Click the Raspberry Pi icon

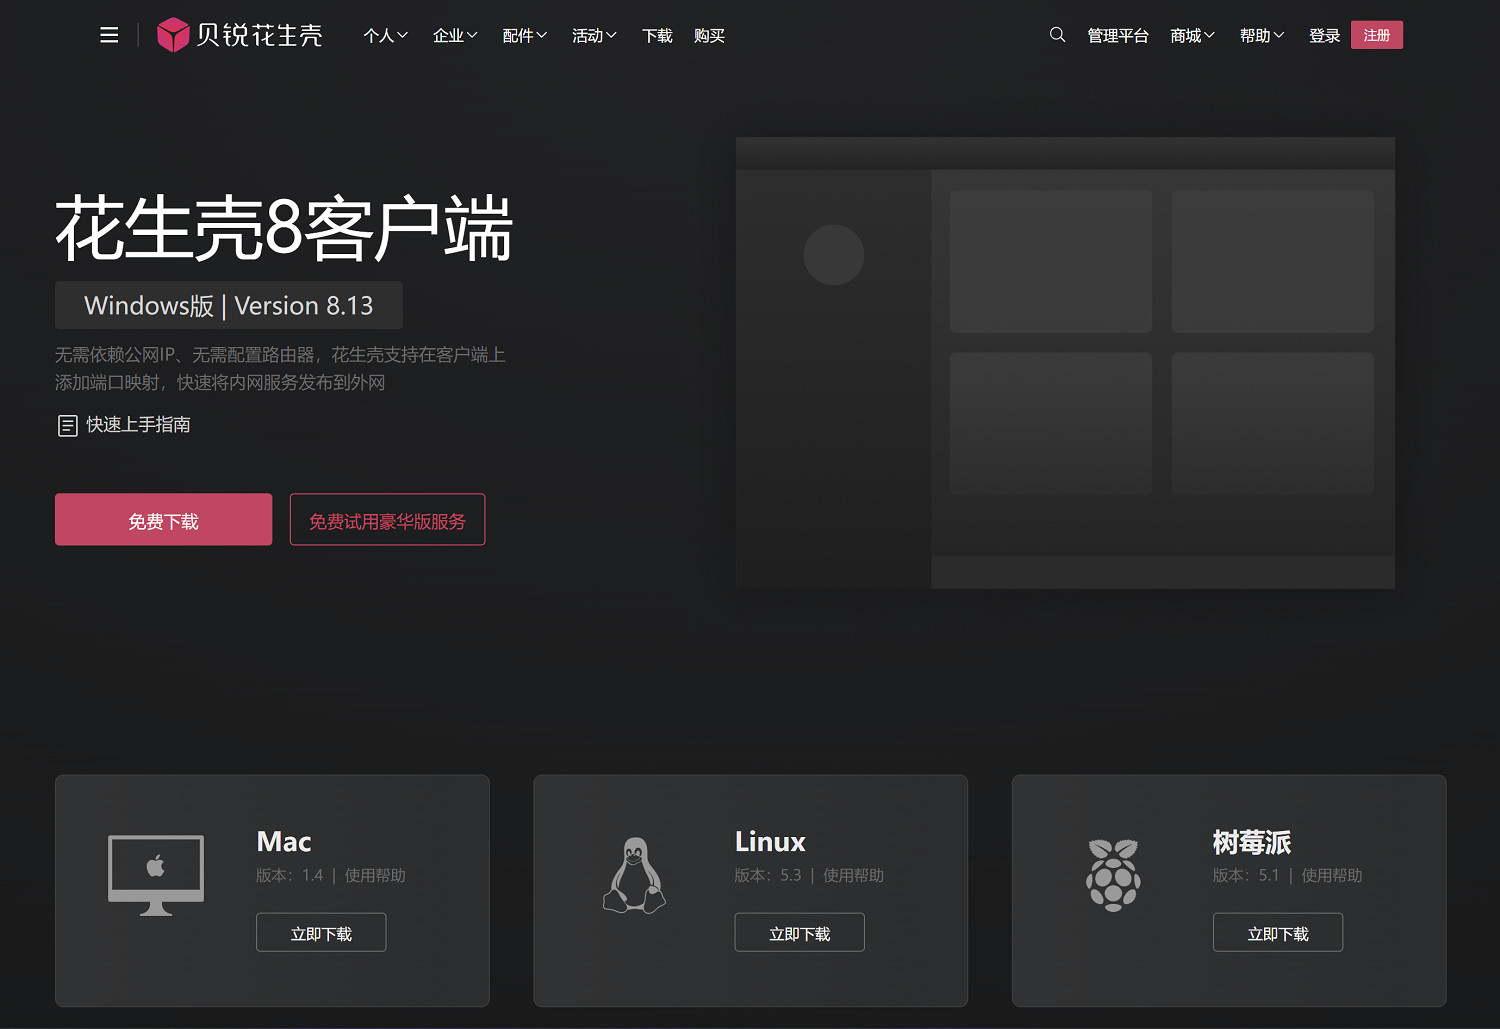pyautogui.click(x=1113, y=875)
